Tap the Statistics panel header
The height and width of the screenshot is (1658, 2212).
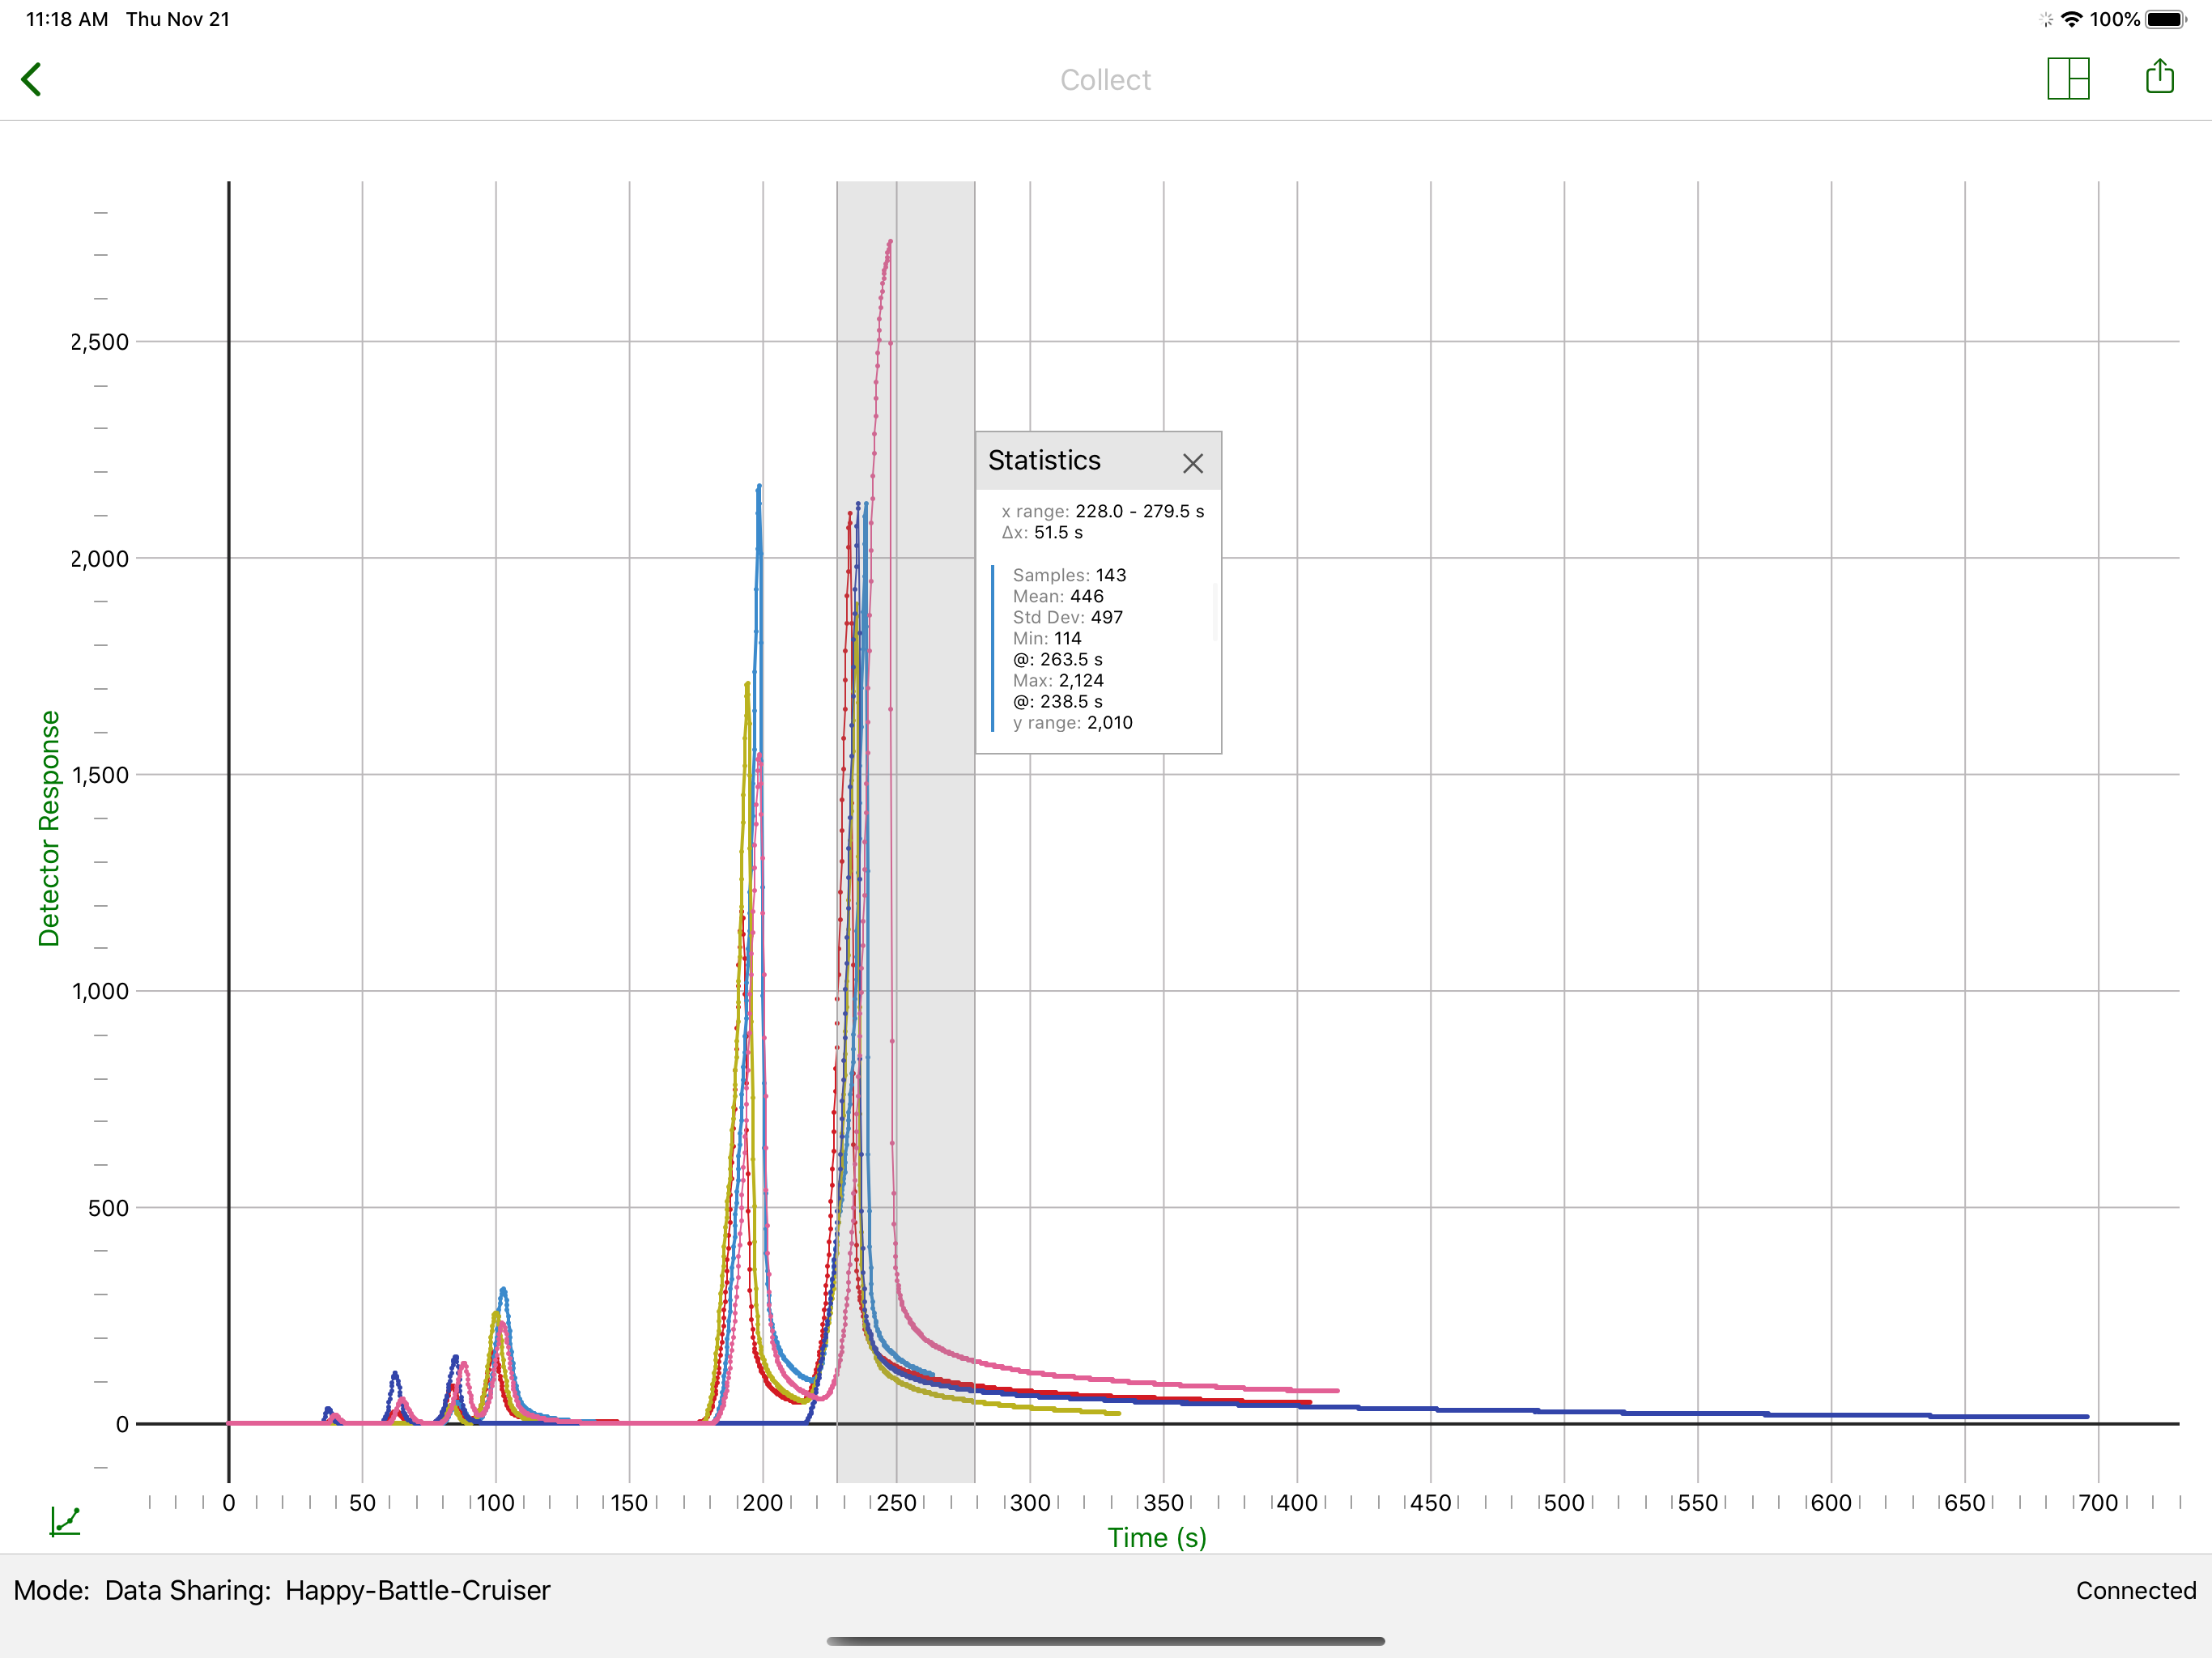[x=1098, y=461]
